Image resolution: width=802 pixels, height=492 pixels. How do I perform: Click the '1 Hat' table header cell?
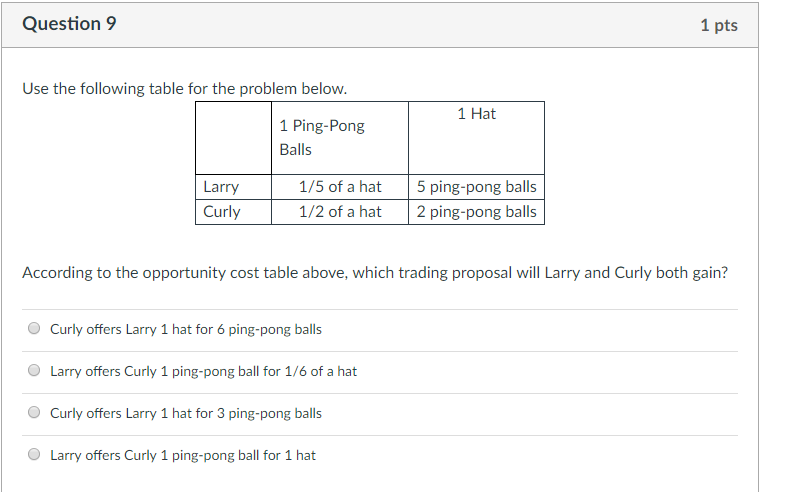click(x=476, y=138)
